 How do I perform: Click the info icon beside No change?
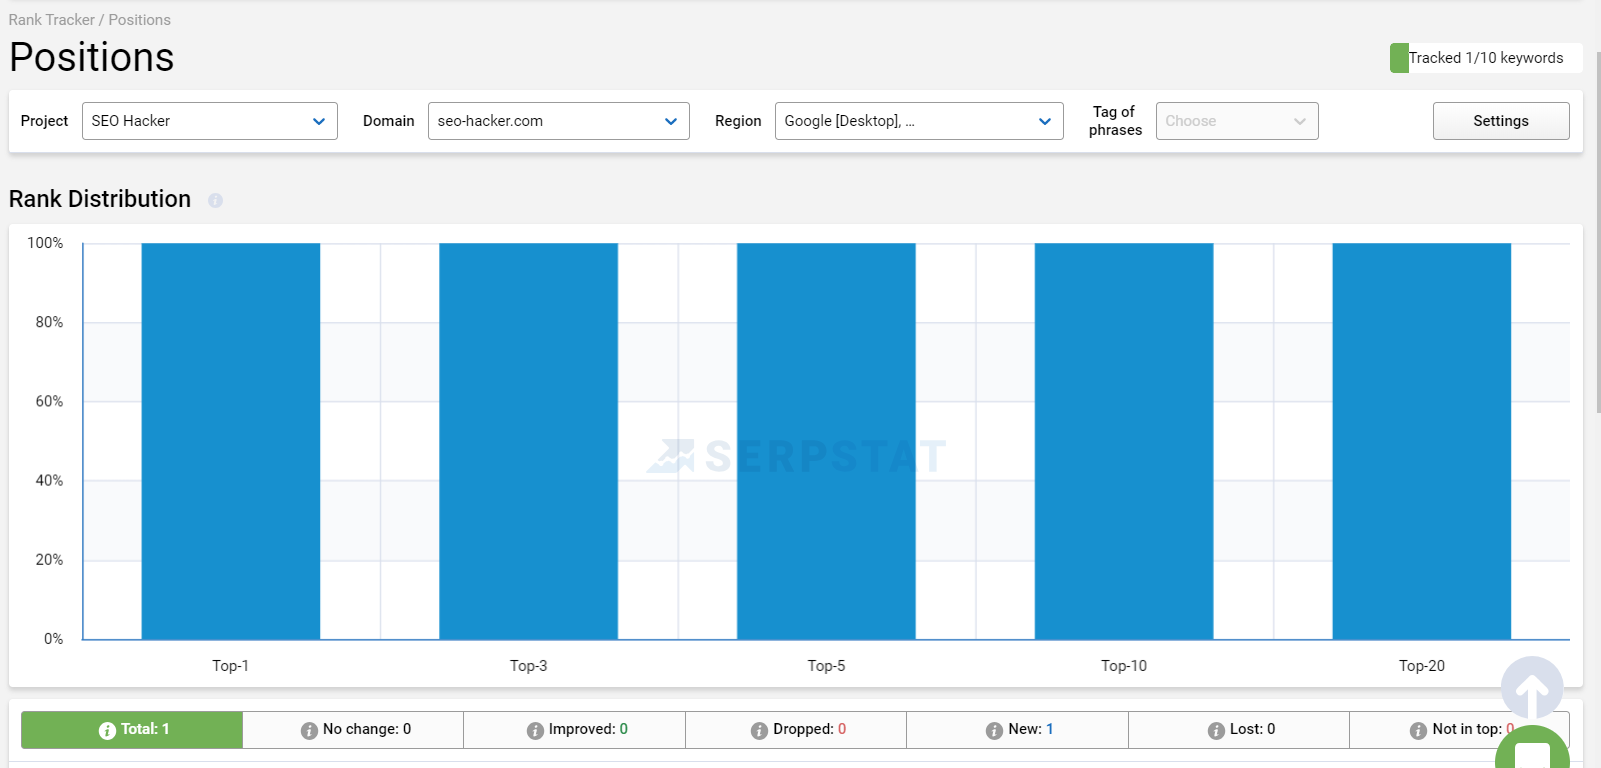coord(309,731)
